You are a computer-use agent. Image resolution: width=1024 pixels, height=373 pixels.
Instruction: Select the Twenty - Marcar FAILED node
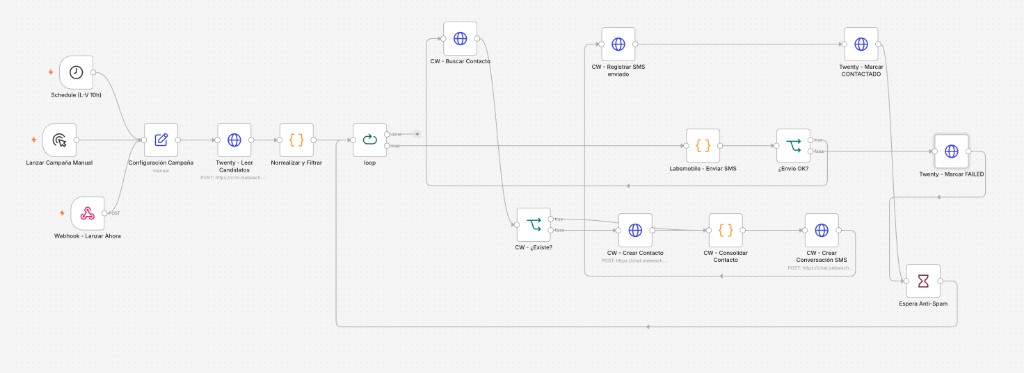(x=952, y=152)
